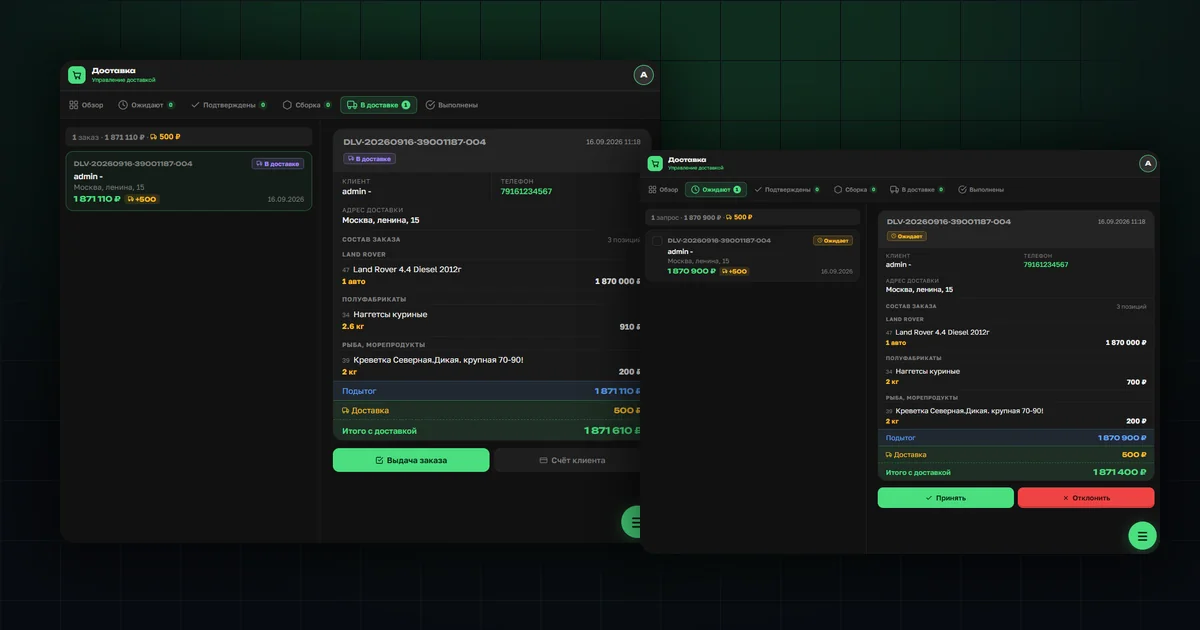Switch to Обзор tab in left window
1200x630 pixels.
pyautogui.click(x=86, y=105)
